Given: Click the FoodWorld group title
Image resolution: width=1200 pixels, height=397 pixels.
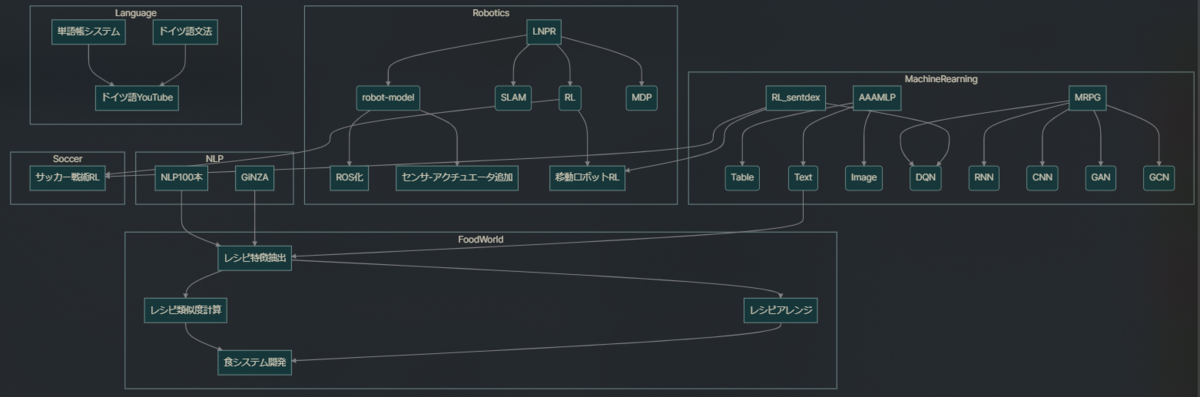Looking at the screenshot, I should (480, 239).
